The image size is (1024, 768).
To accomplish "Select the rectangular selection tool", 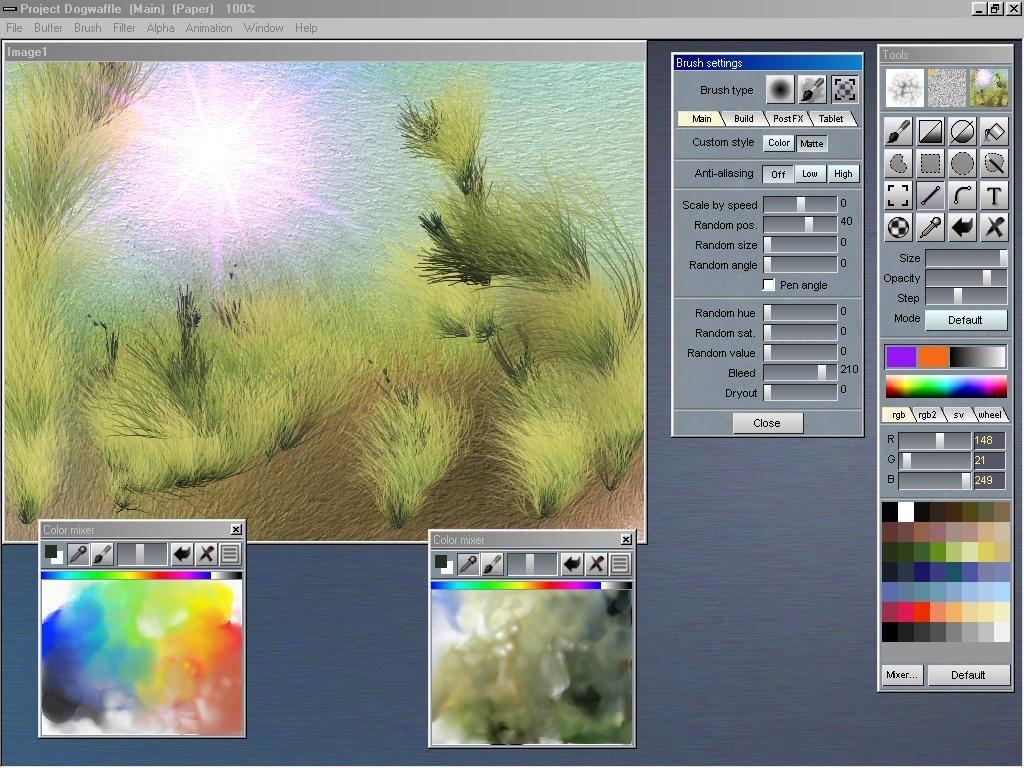I will [x=930, y=163].
